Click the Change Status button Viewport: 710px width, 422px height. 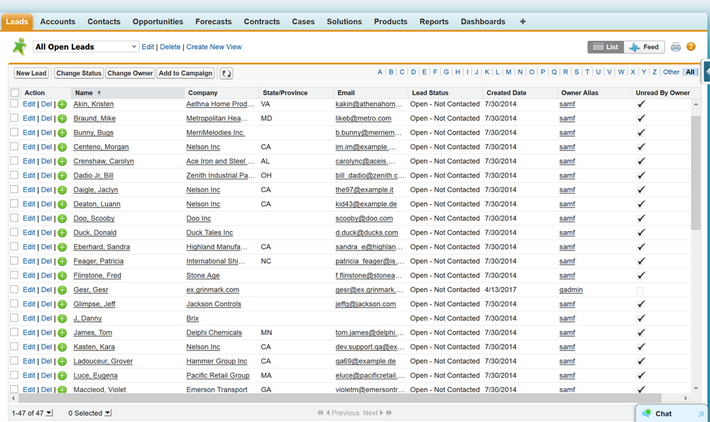79,73
